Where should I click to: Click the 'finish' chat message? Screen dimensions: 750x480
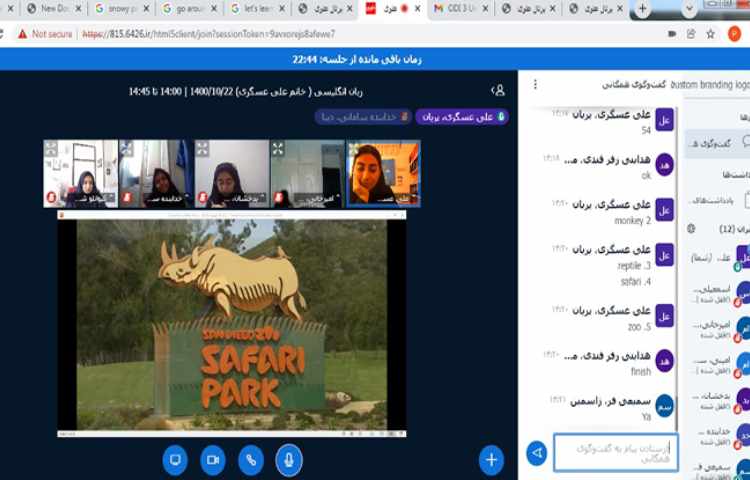click(640, 371)
